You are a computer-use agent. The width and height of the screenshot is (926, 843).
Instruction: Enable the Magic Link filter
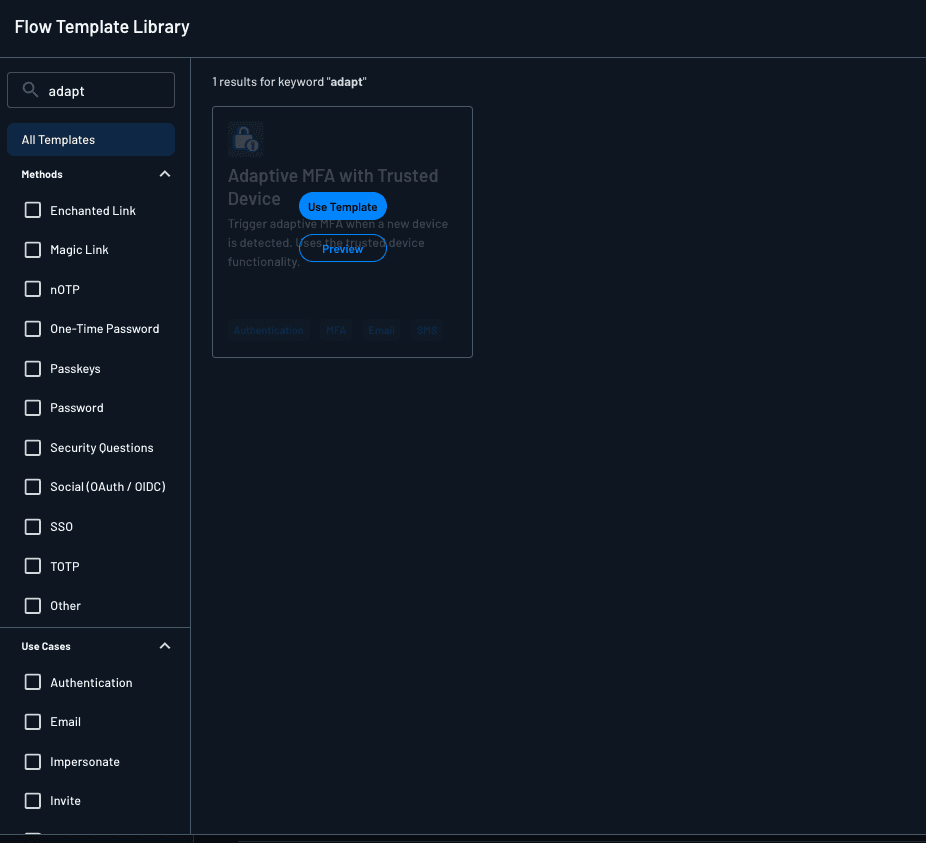tap(33, 249)
